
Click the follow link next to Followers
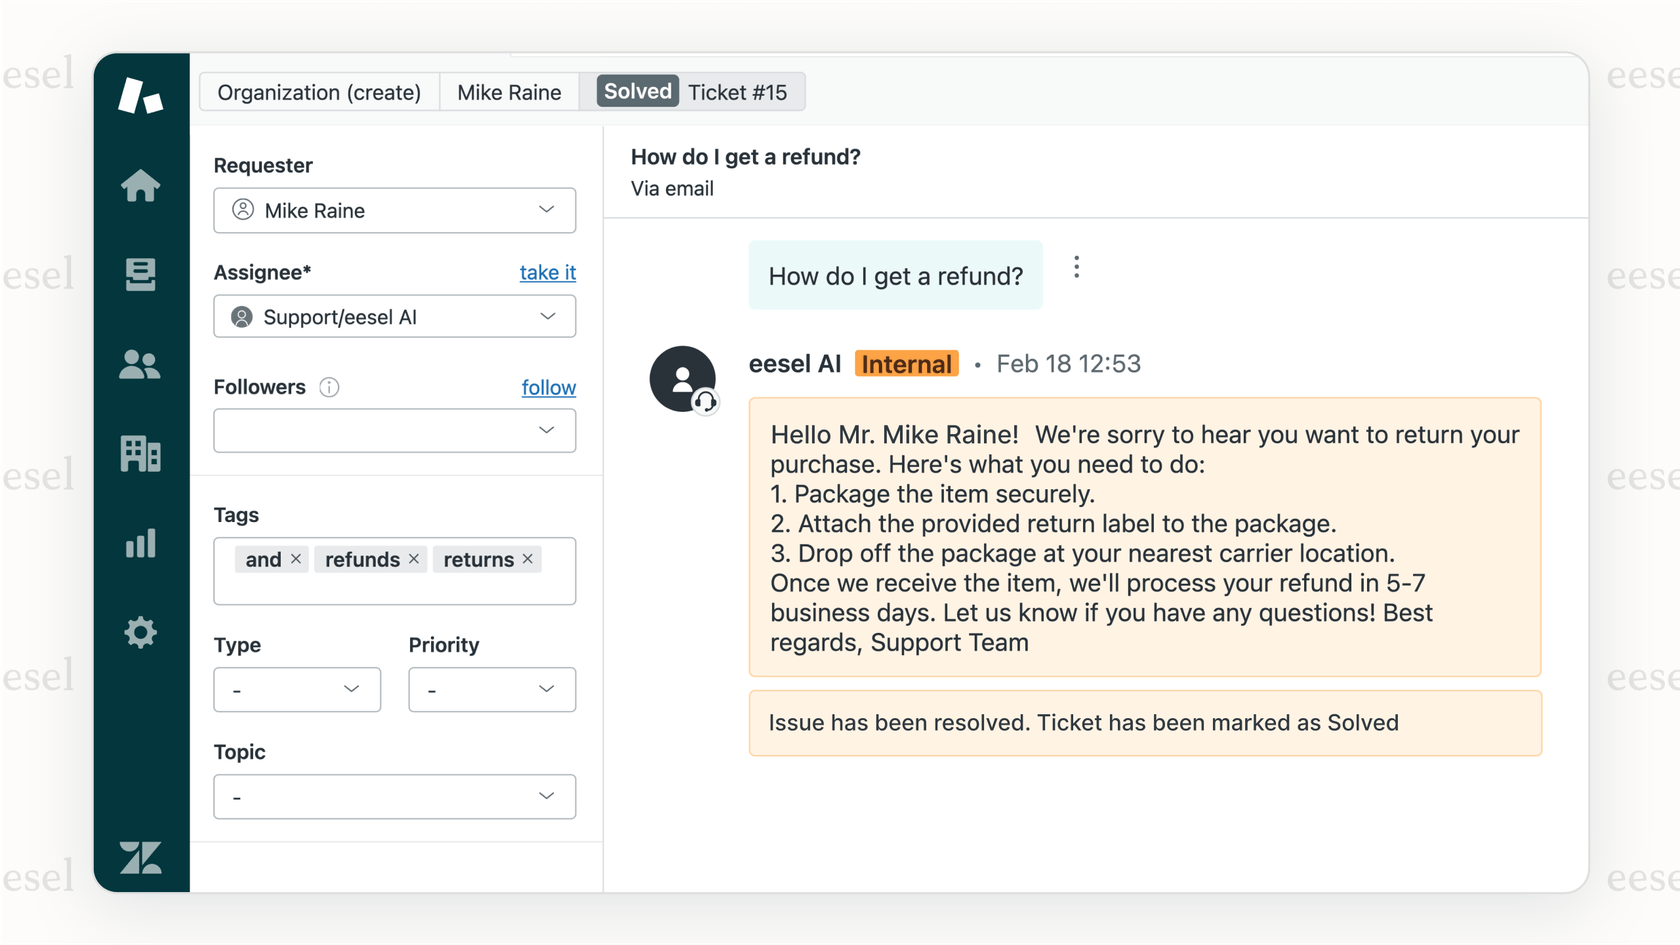point(548,387)
